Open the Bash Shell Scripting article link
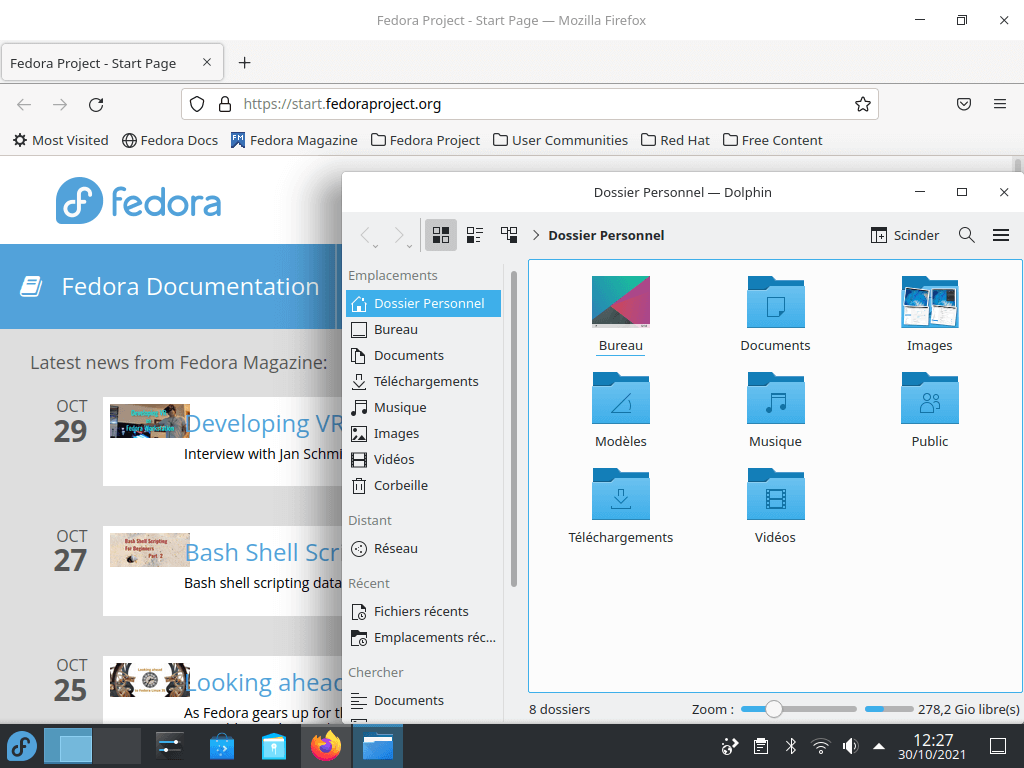Image resolution: width=1024 pixels, height=768 pixels. click(263, 553)
